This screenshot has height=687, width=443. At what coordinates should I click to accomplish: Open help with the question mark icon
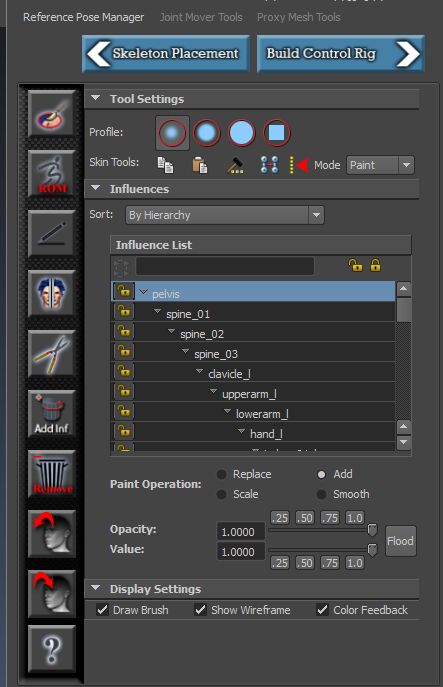point(52,649)
